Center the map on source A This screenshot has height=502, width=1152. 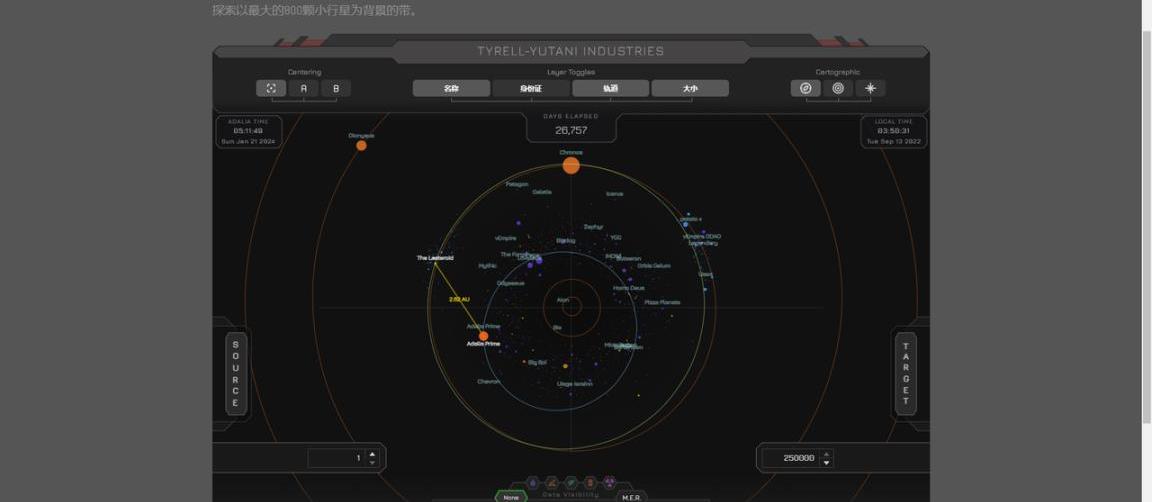point(303,88)
